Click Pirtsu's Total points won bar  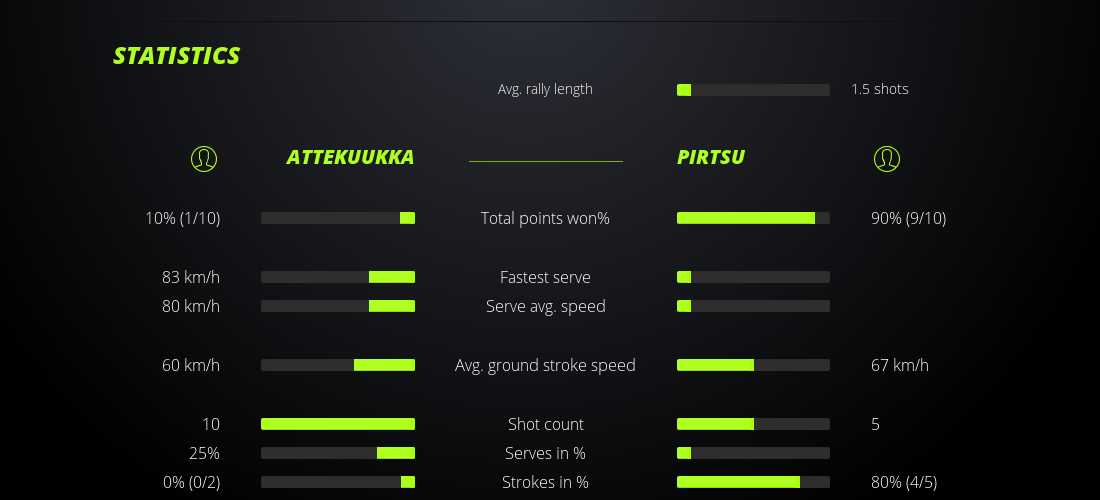tap(753, 218)
